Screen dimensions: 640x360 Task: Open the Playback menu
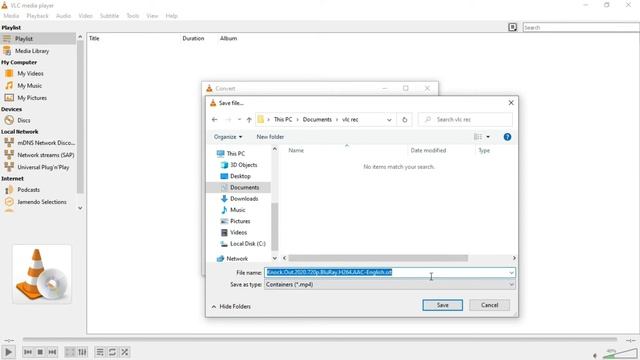click(37, 16)
